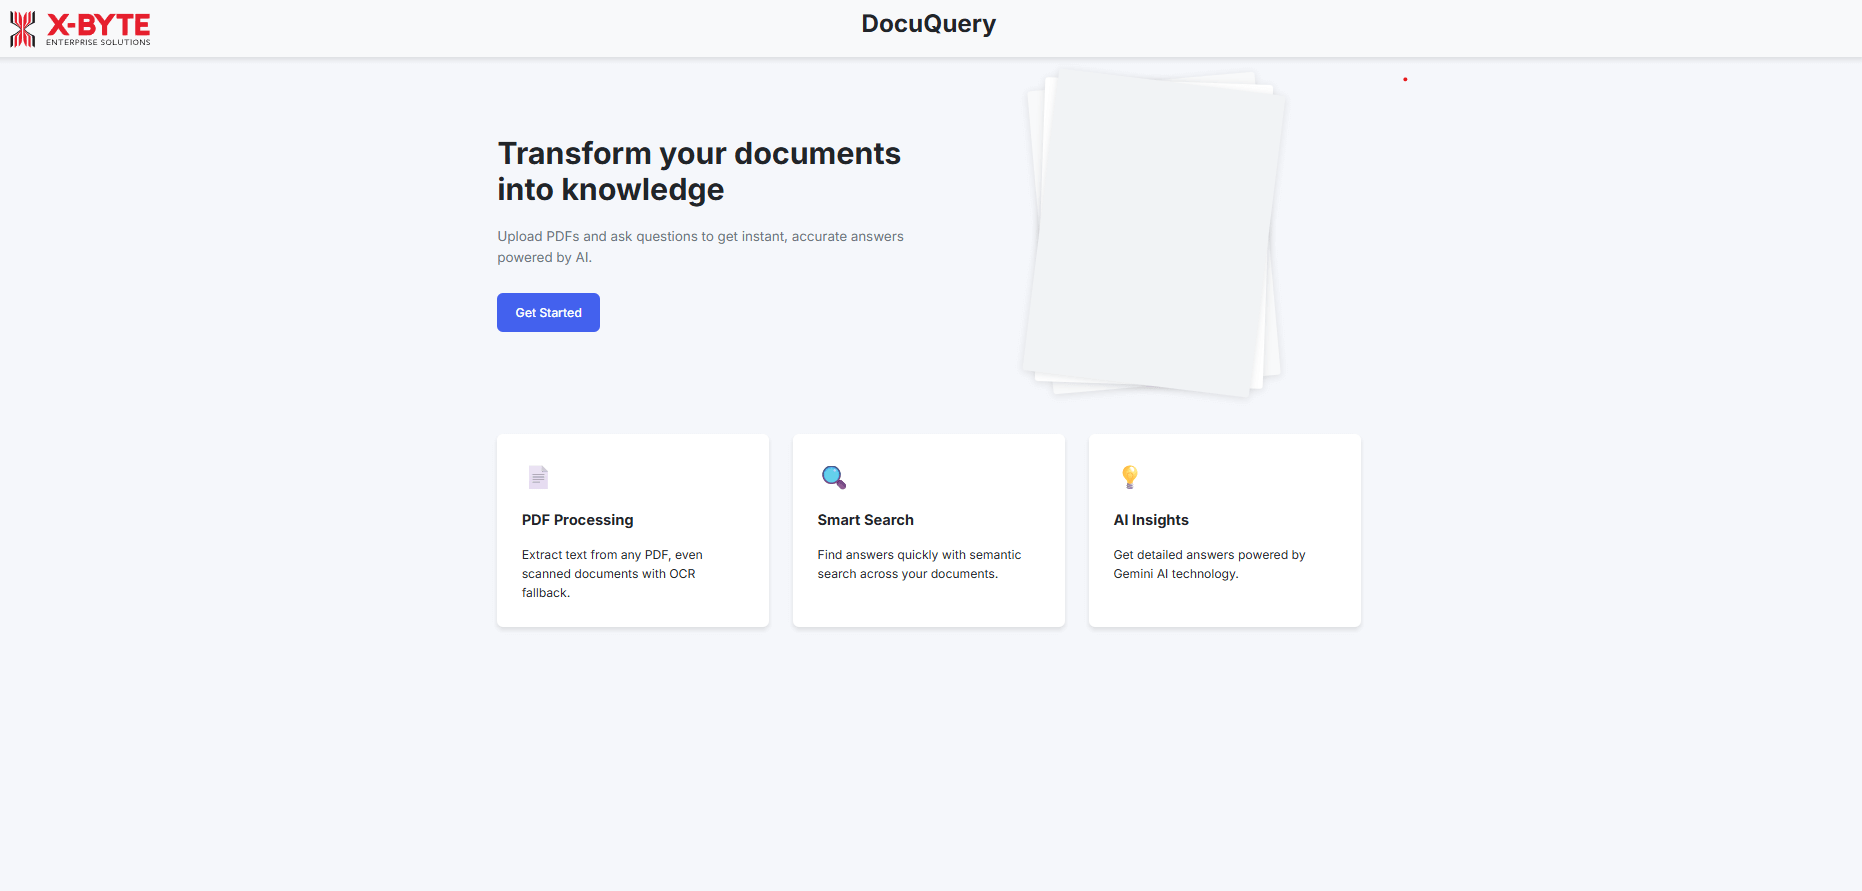Select the AI Insights card heading
The image size is (1862, 891).
tap(1151, 520)
